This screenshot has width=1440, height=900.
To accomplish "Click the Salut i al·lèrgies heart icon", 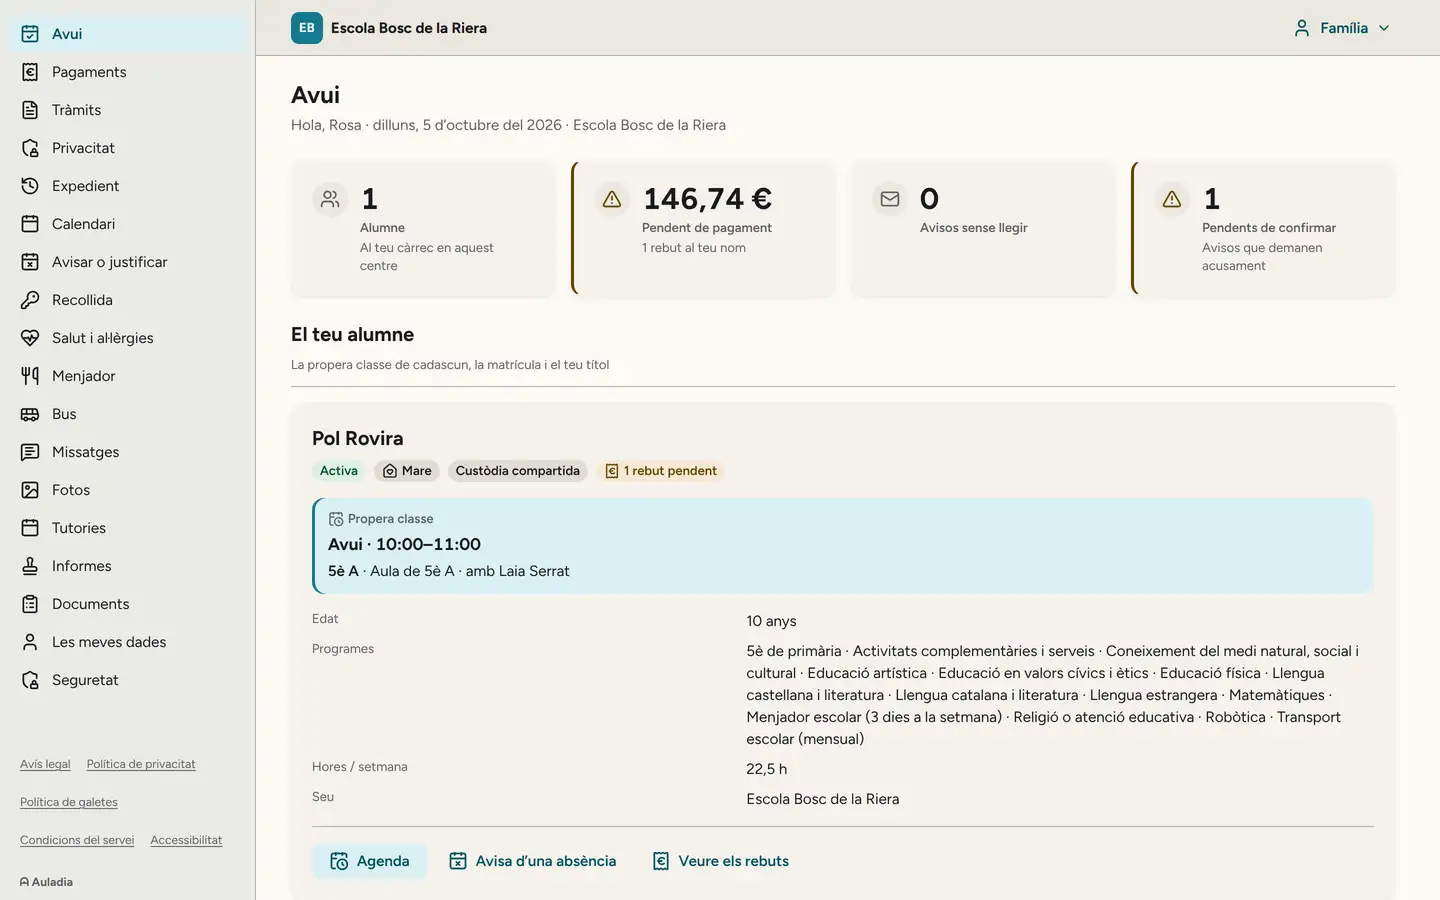I will (30, 338).
